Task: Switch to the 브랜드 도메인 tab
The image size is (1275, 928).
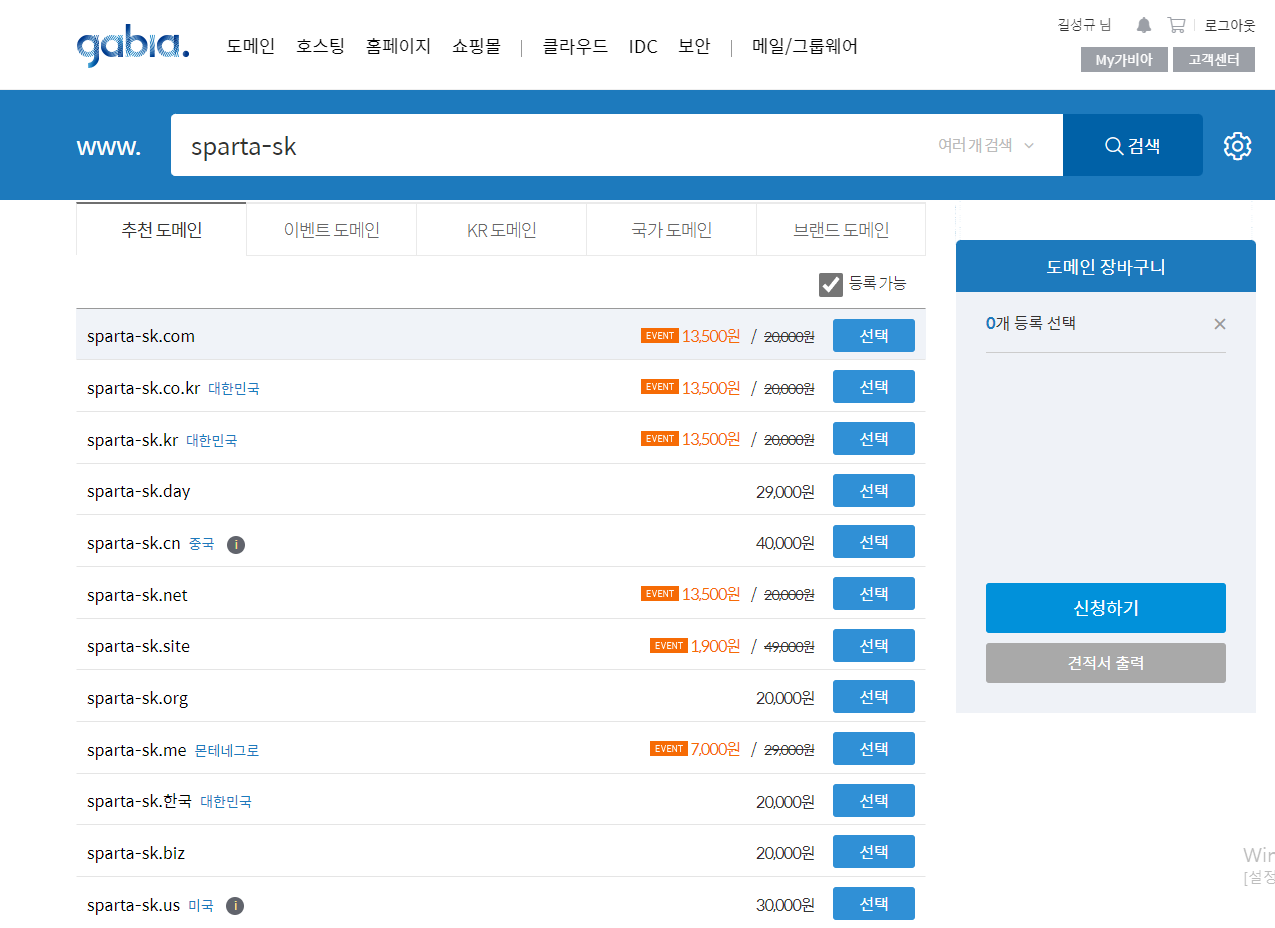Action: [x=841, y=229]
